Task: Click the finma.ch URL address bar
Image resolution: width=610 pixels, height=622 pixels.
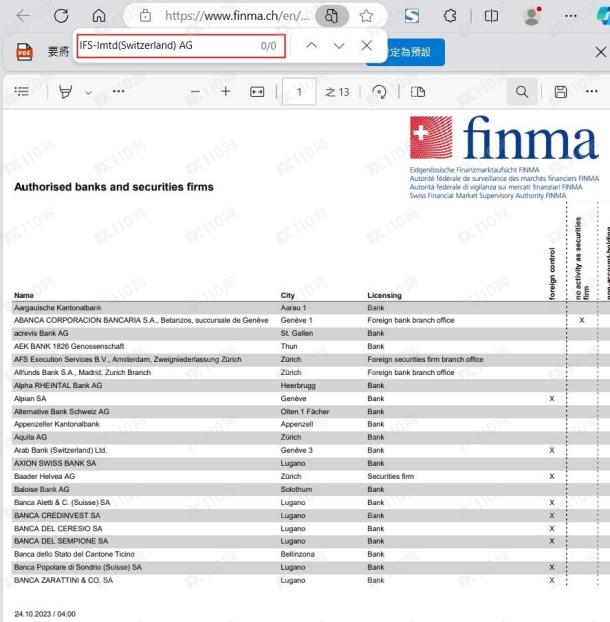Action: pyautogui.click(x=237, y=16)
